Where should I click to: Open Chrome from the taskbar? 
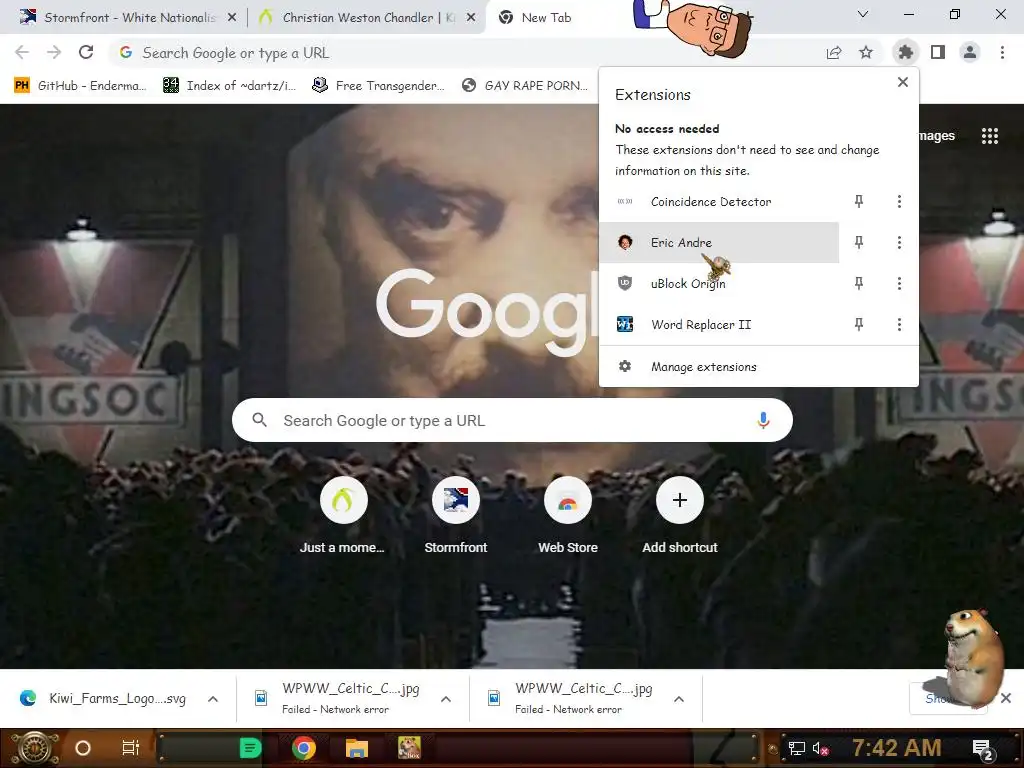pos(304,748)
